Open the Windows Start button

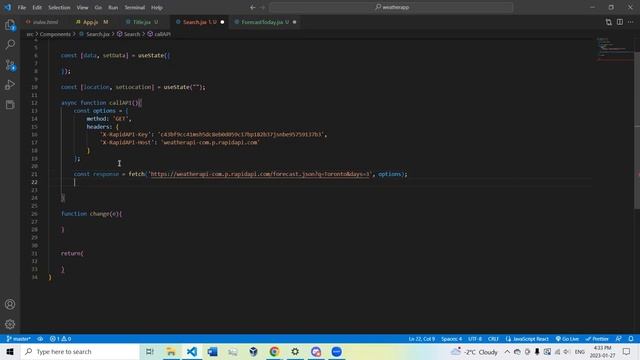click(10, 351)
